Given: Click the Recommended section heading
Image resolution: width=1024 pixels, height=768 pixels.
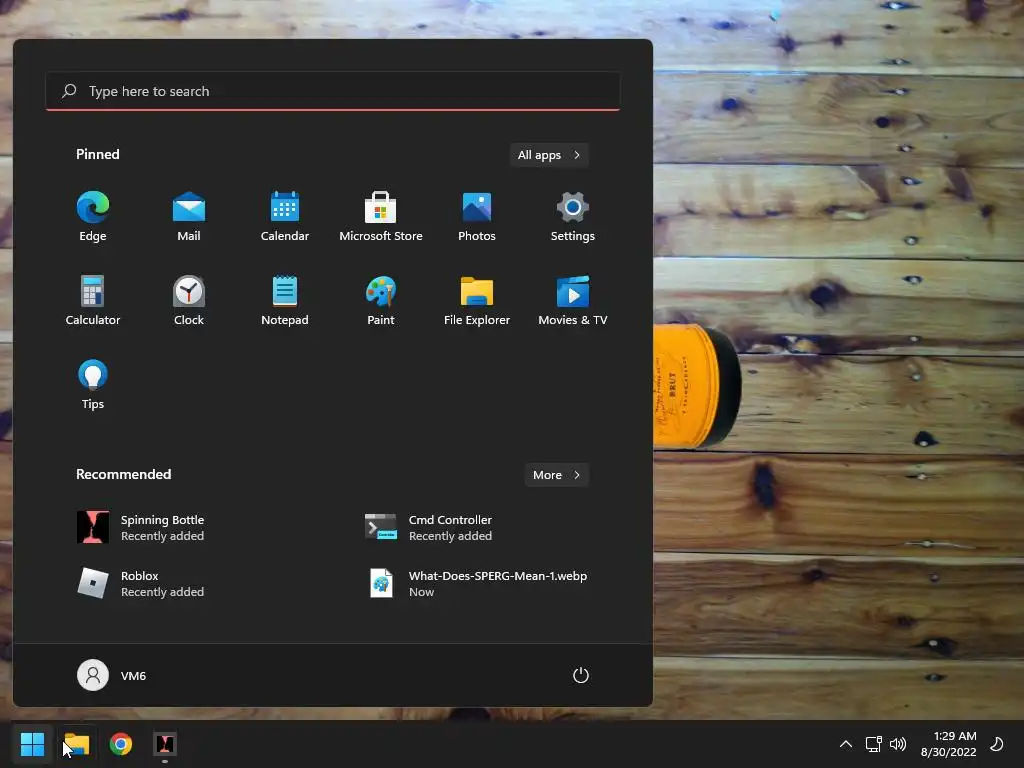Looking at the screenshot, I should point(123,474).
